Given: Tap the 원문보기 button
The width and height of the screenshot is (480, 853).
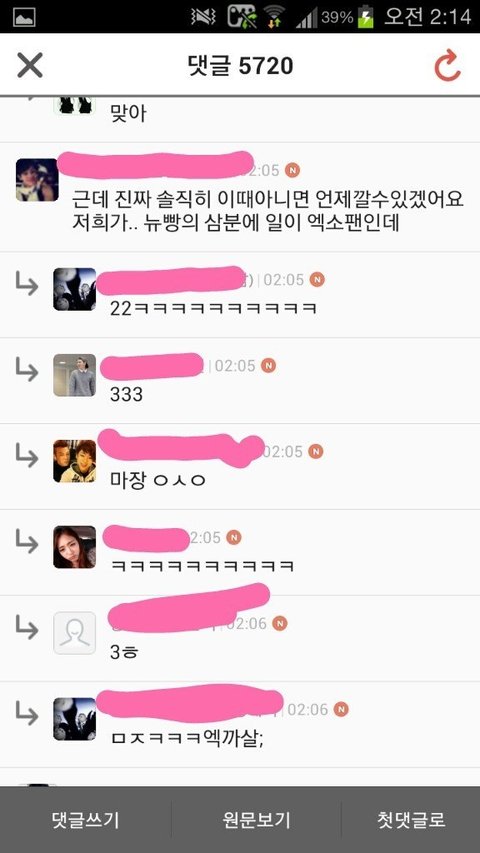Looking at the screenshot, I should click(x=256, y=819).
